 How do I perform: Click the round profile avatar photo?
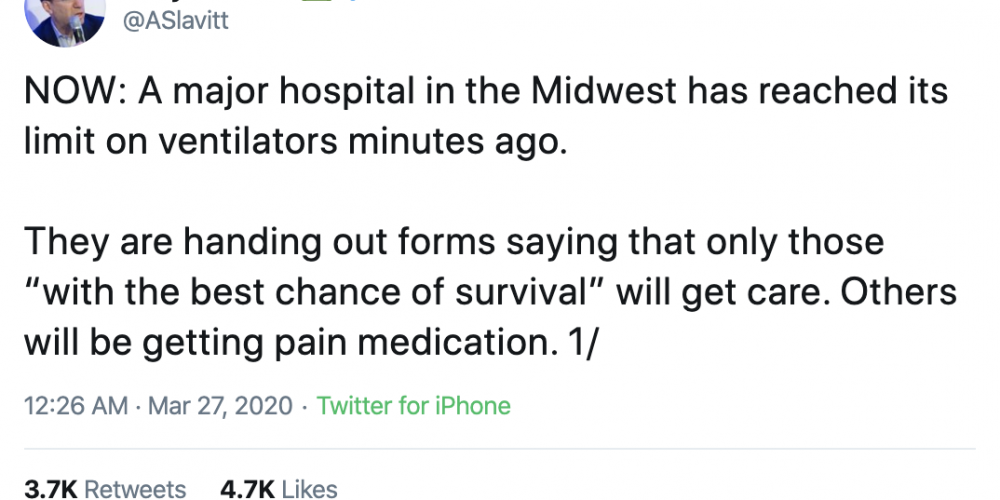point(65,20)
